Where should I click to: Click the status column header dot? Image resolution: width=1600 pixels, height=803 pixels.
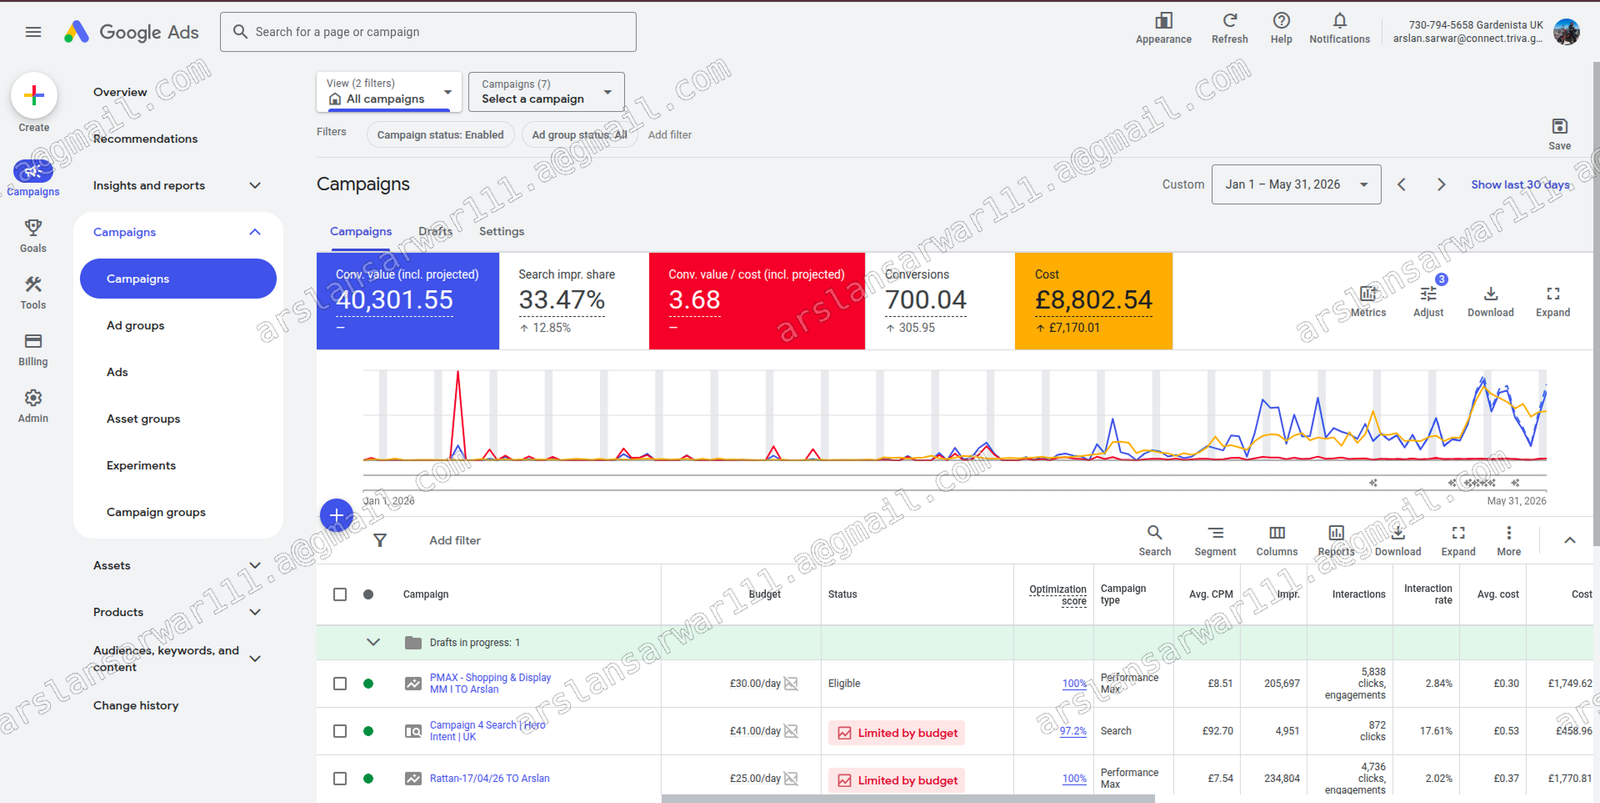pos(369,594)
